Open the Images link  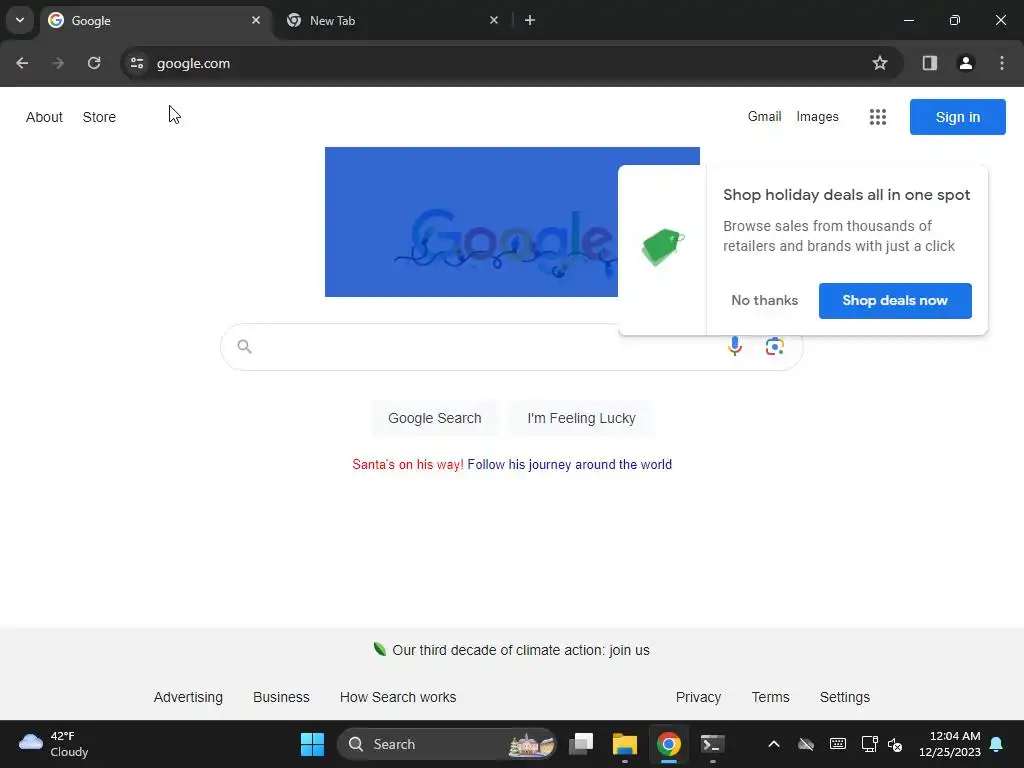[818, 116]
